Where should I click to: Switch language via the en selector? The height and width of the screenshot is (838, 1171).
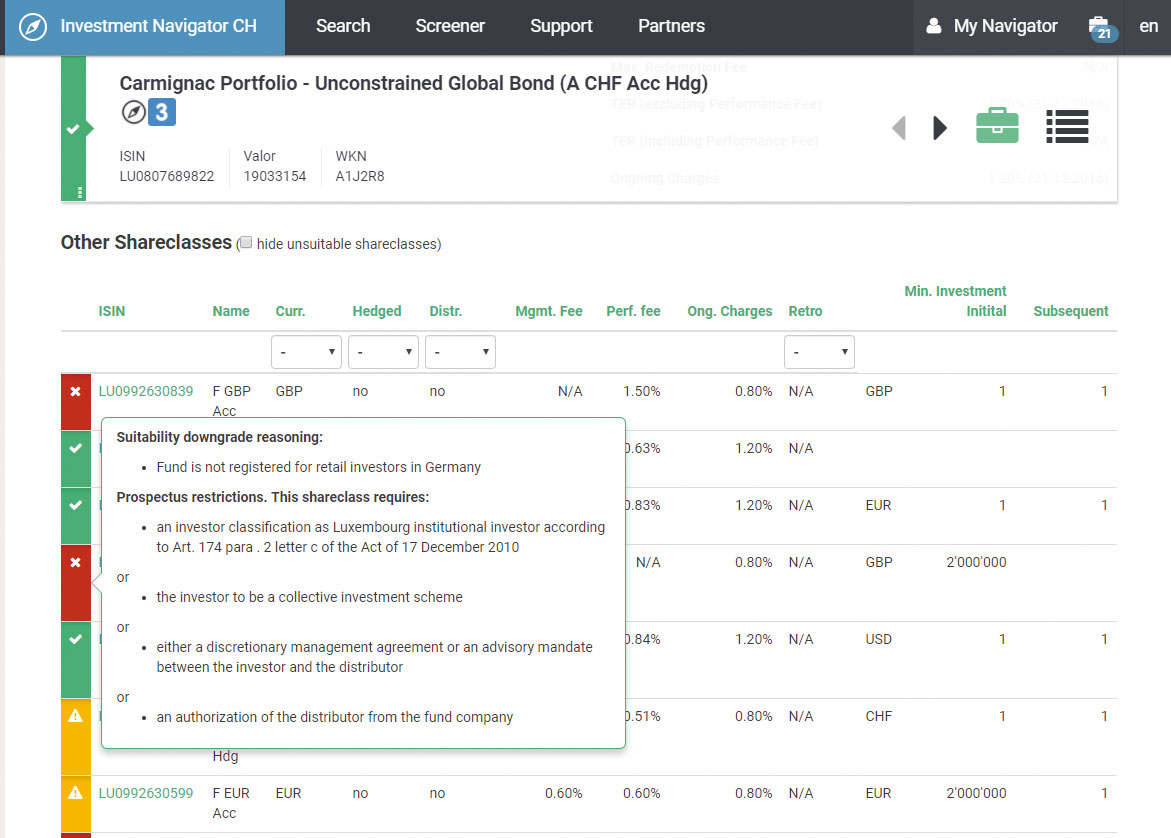(1149, 26)
